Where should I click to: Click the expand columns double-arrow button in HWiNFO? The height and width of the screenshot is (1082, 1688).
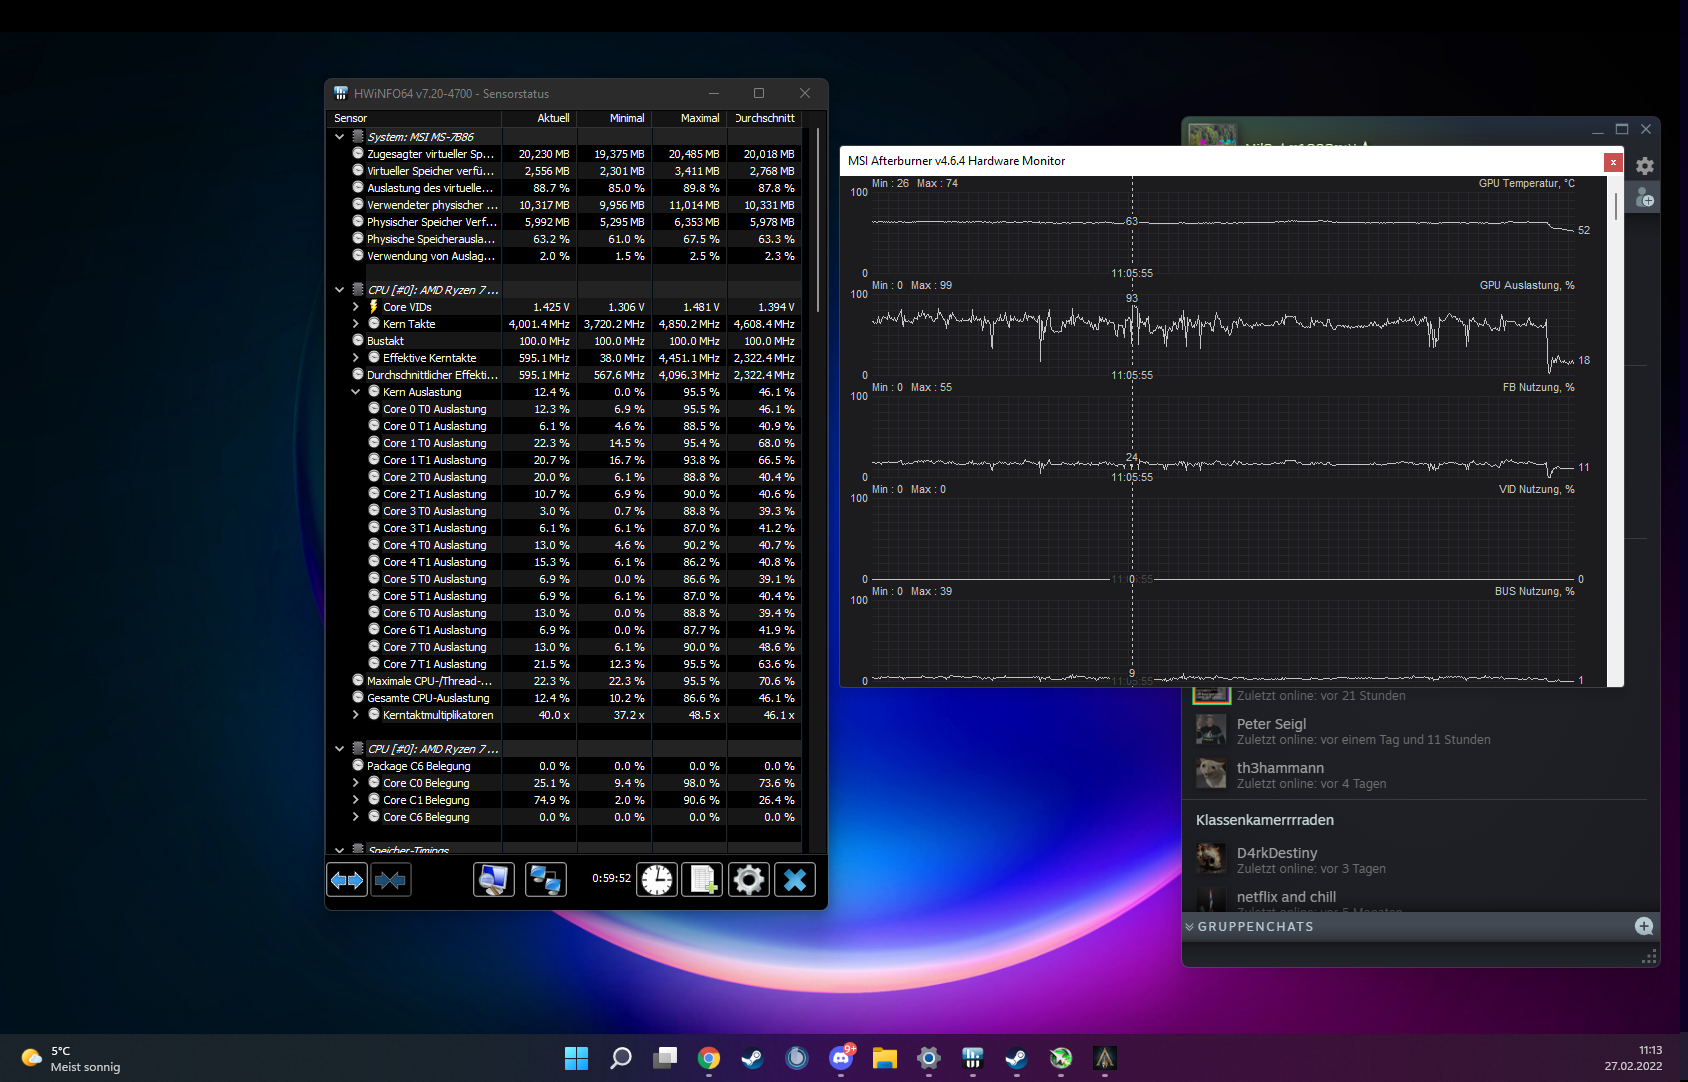[347, 880]
